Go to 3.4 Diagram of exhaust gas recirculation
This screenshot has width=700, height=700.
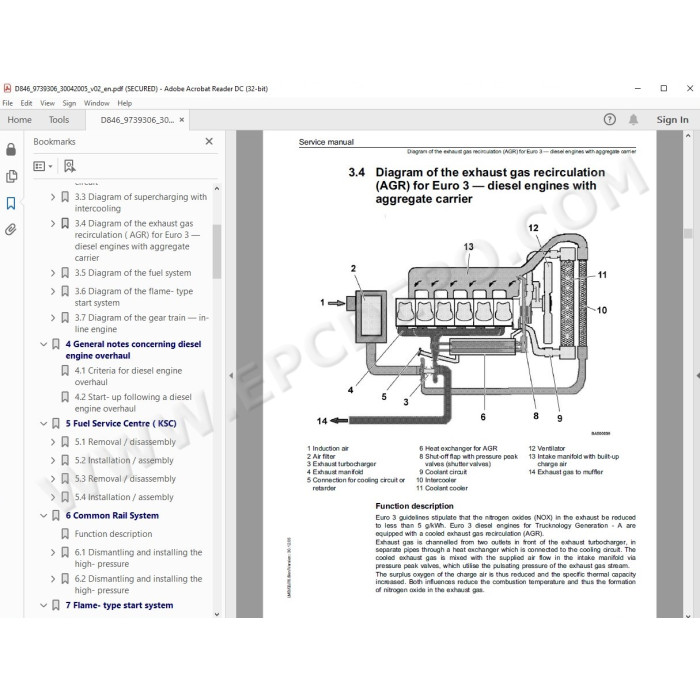(x=137, y=241)
